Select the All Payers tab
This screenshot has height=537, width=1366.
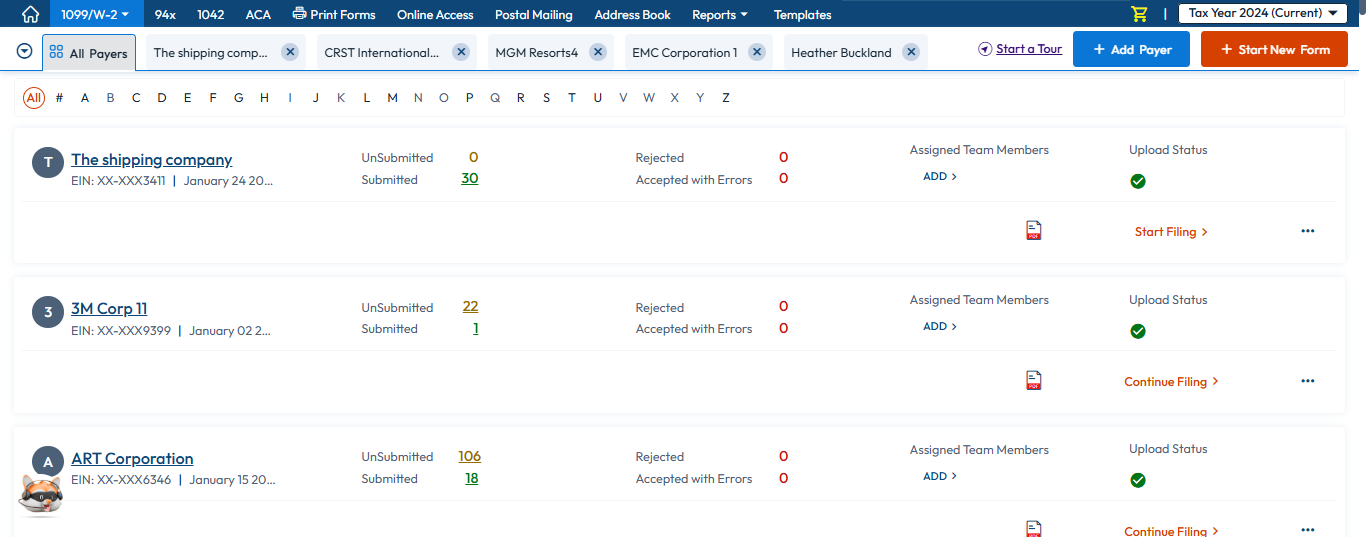89,53
